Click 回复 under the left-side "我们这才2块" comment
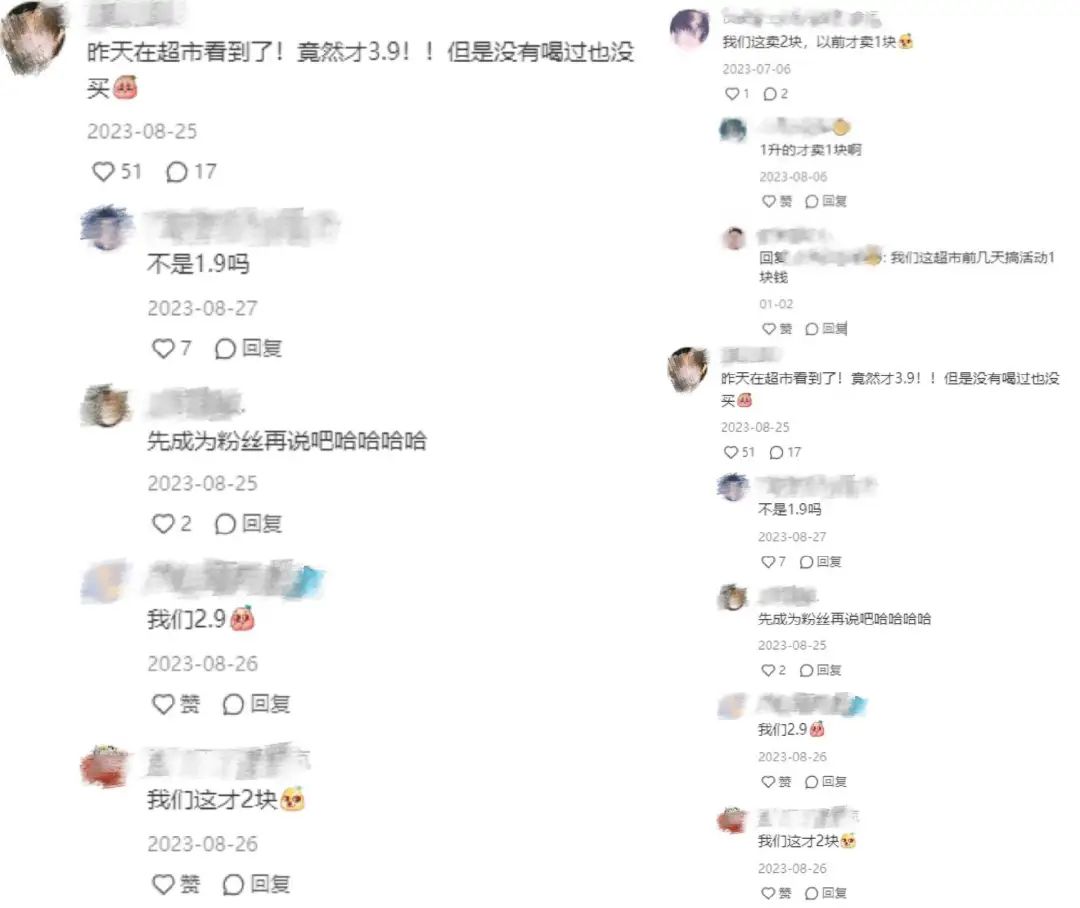This screenshot has width=1080, height=908. (x=256, y=884)
